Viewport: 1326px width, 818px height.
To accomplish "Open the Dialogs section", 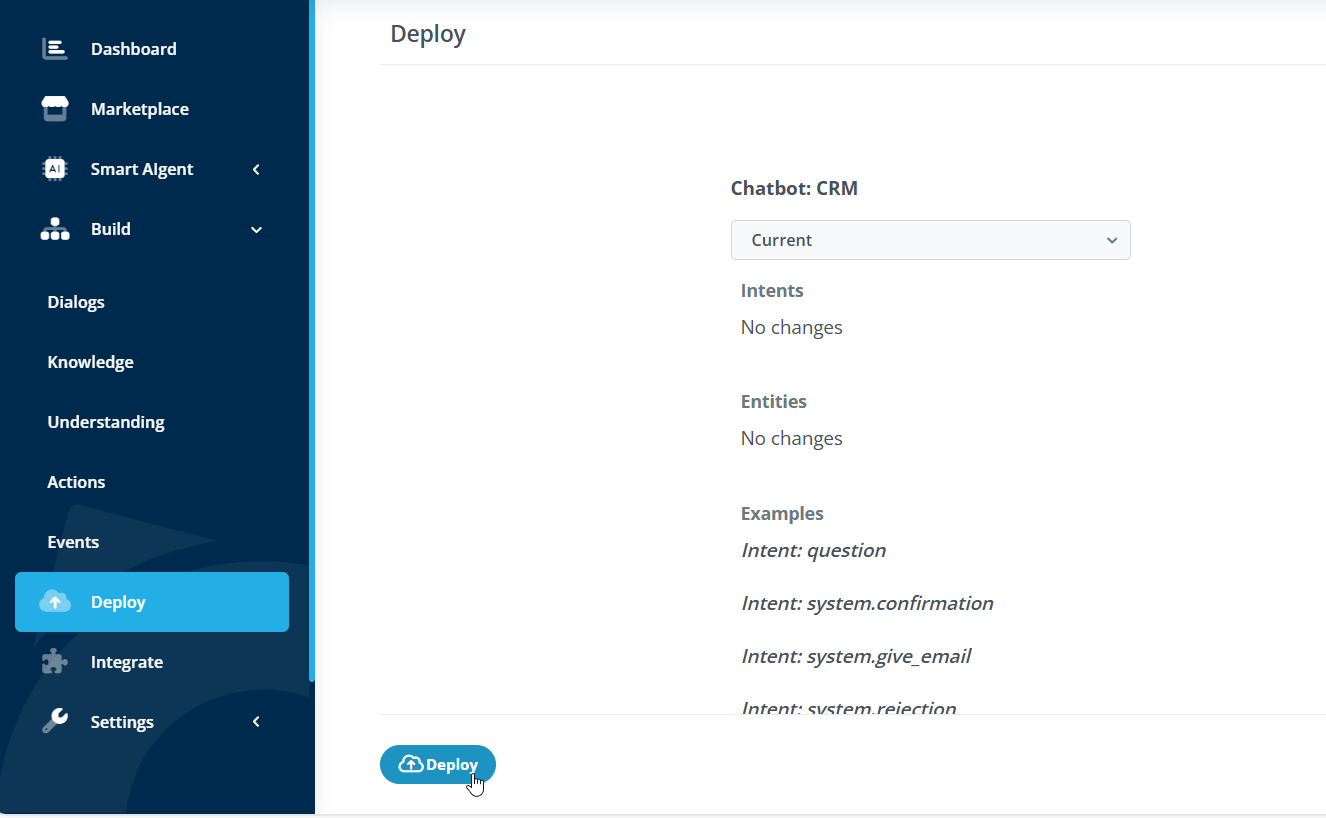I will [x=76, y=302].
